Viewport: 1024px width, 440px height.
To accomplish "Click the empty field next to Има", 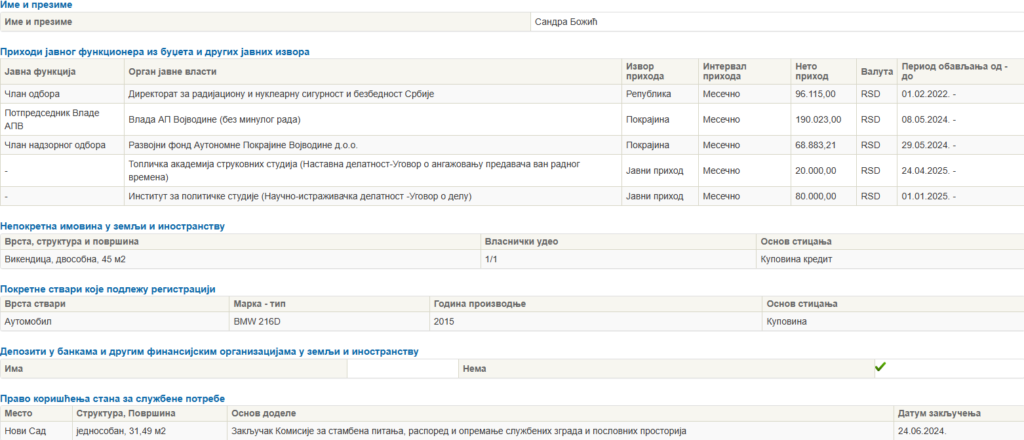I will 402,368.
